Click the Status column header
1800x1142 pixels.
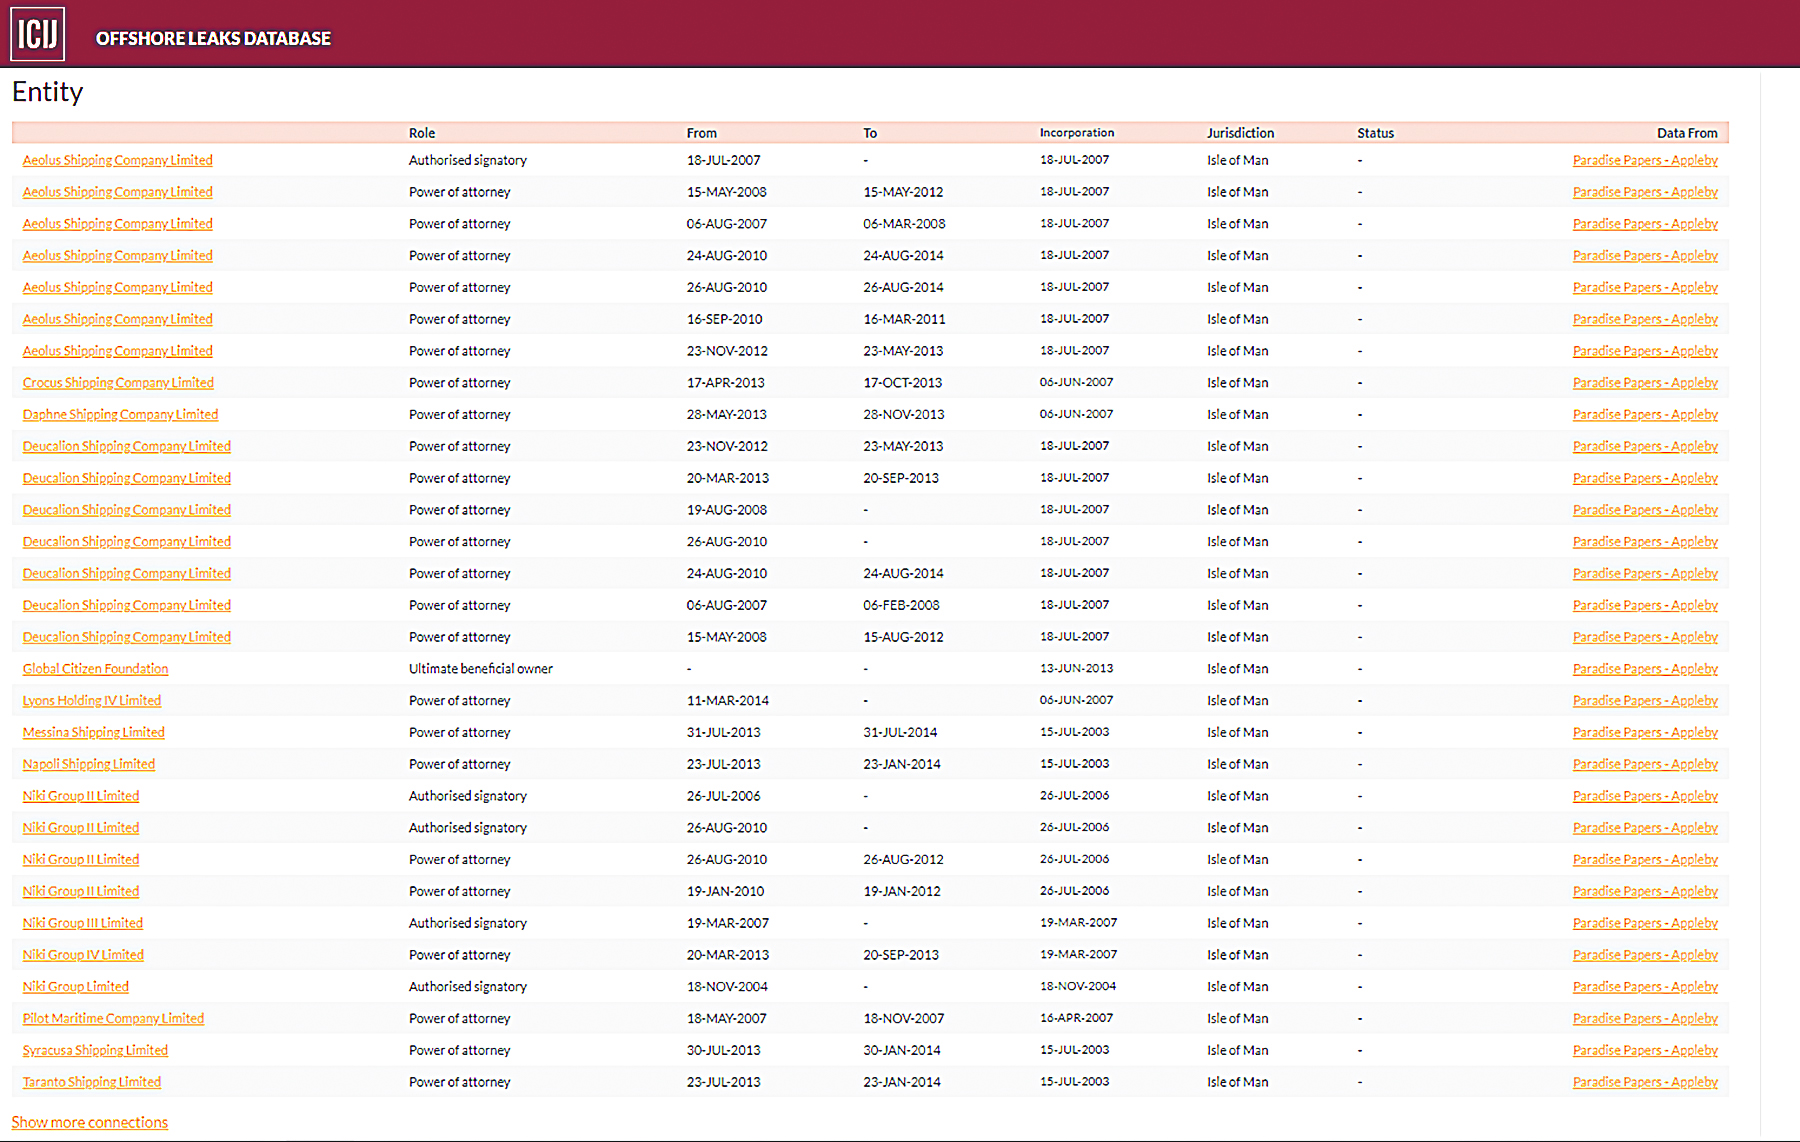1376,133
